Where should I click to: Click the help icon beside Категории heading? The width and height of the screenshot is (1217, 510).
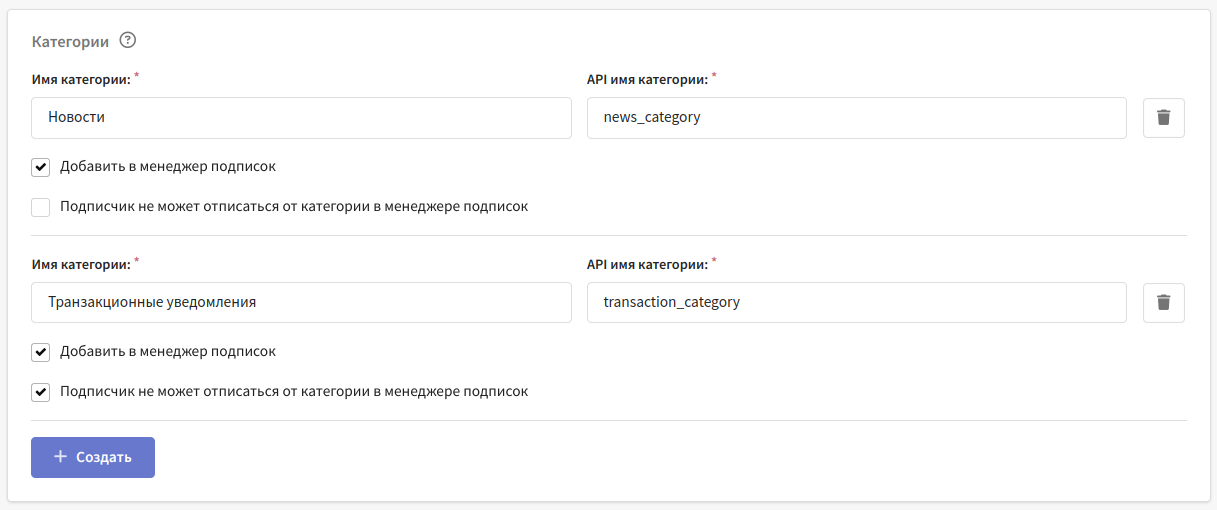point(127,41)
